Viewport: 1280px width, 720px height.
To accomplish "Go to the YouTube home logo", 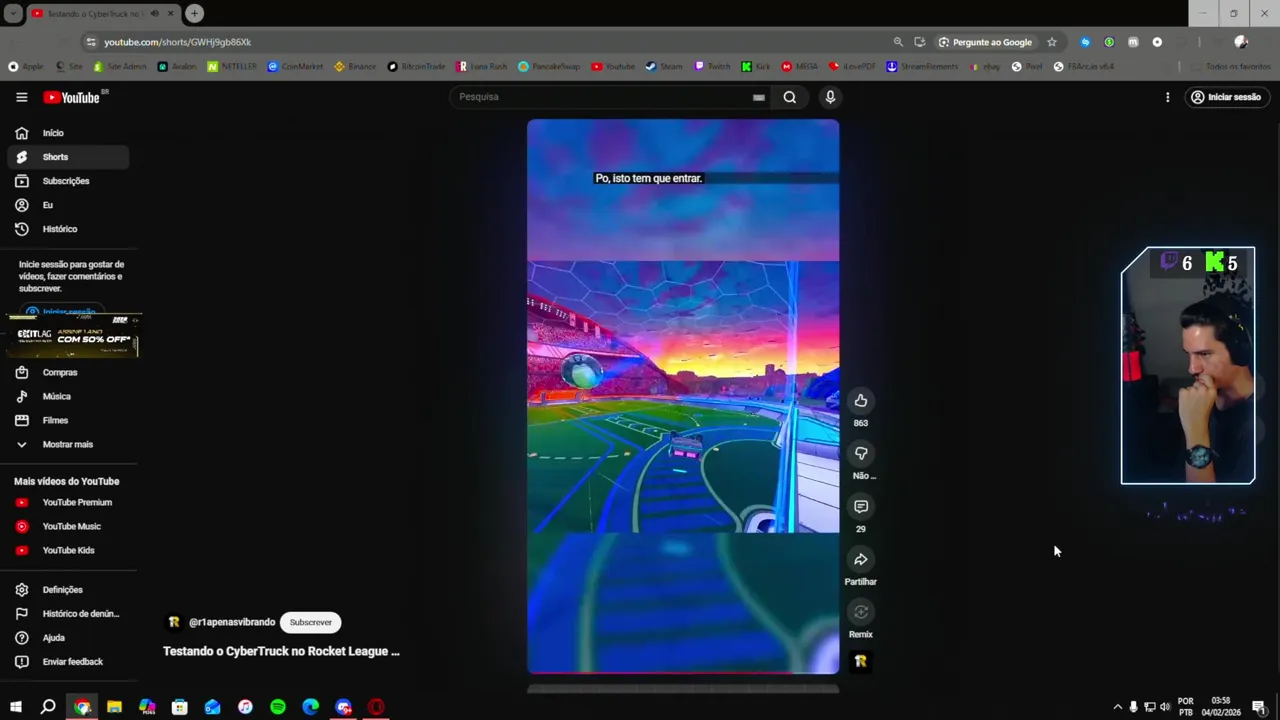I will point(71,97).
